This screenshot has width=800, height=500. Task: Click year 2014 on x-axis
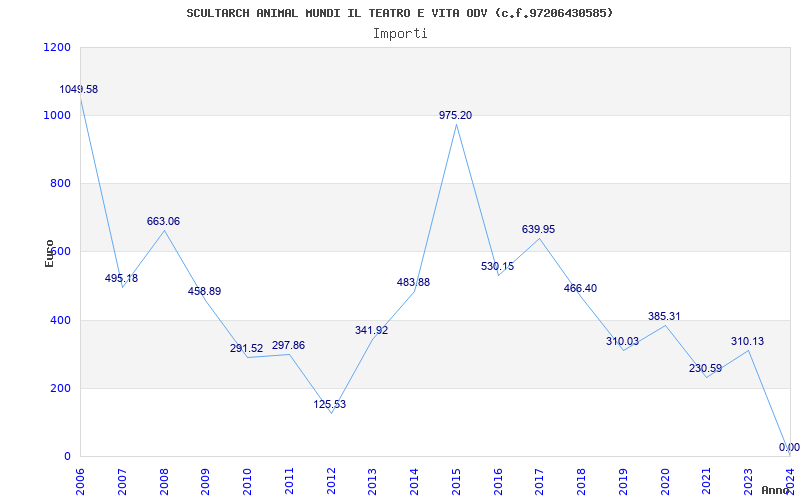coord(414,482)
